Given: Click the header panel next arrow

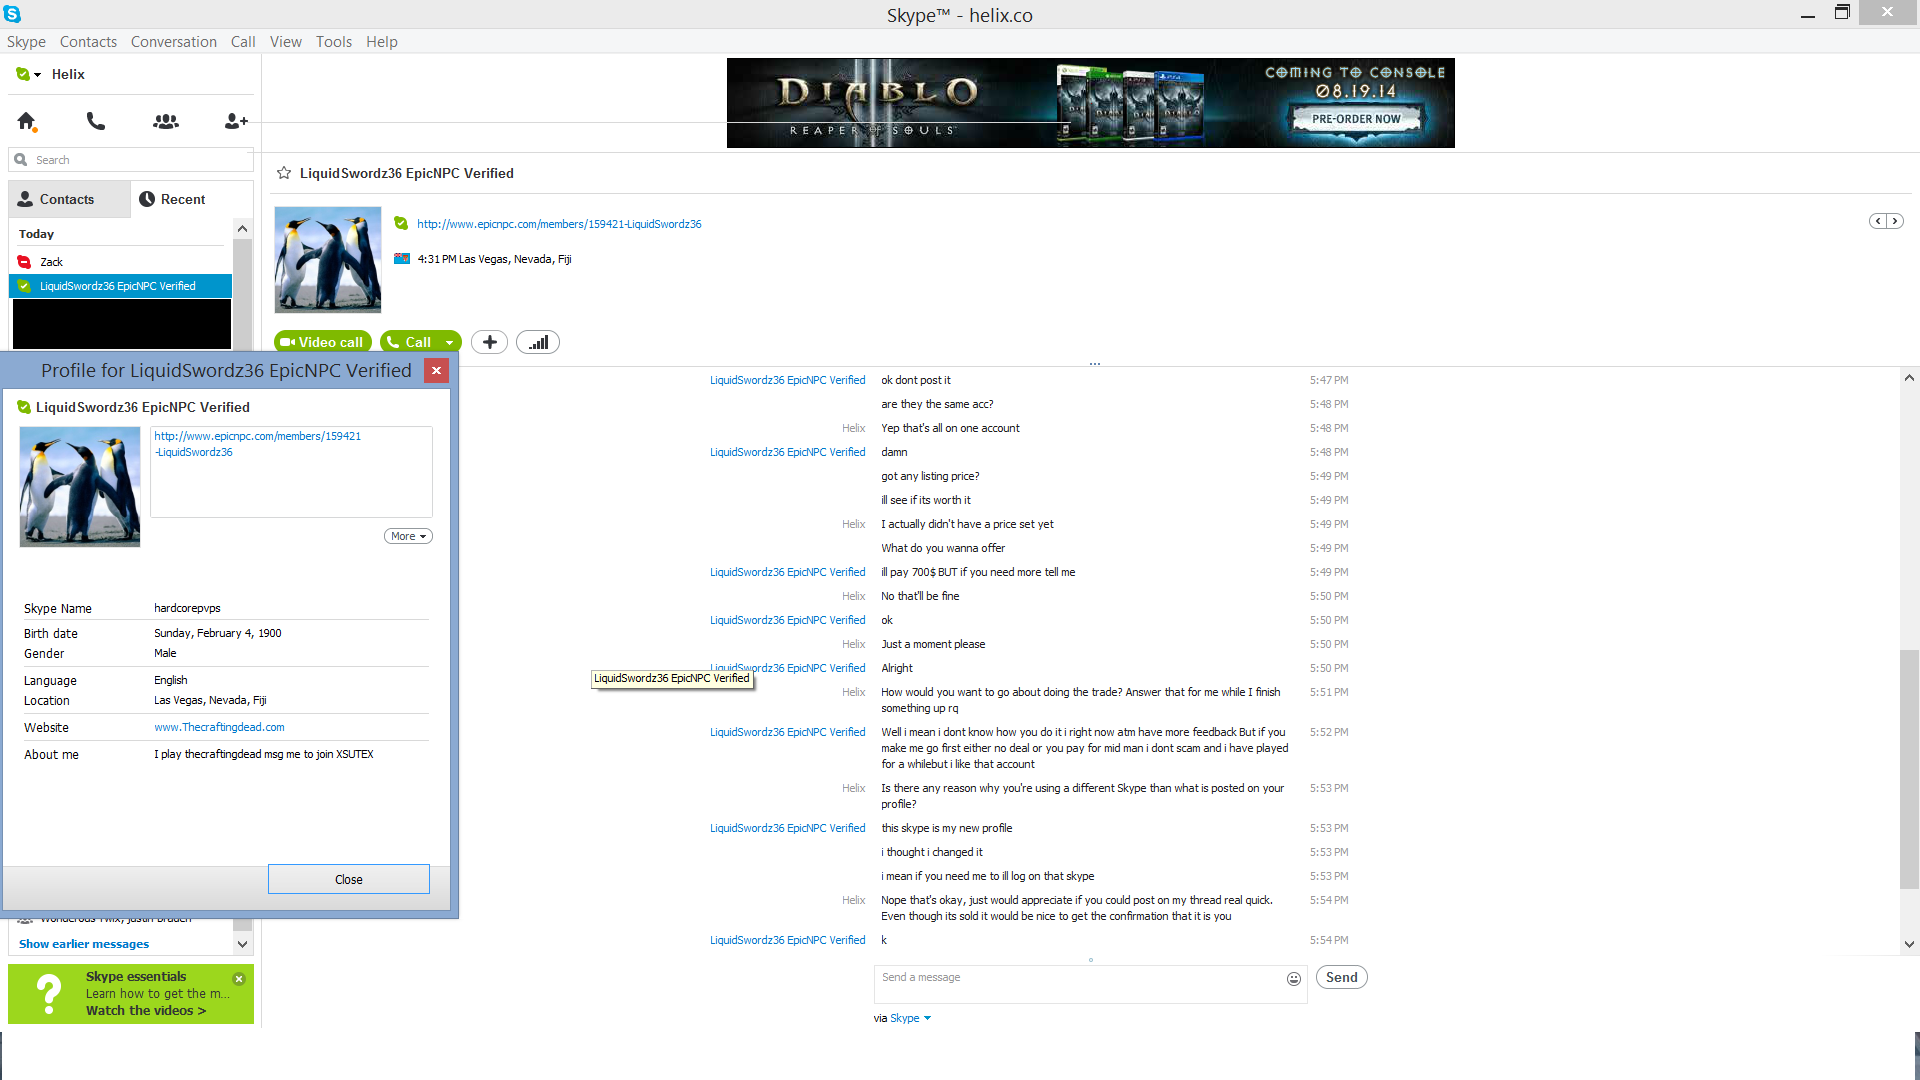Looking at the screenshot, I should click(x=1894, y=221).
